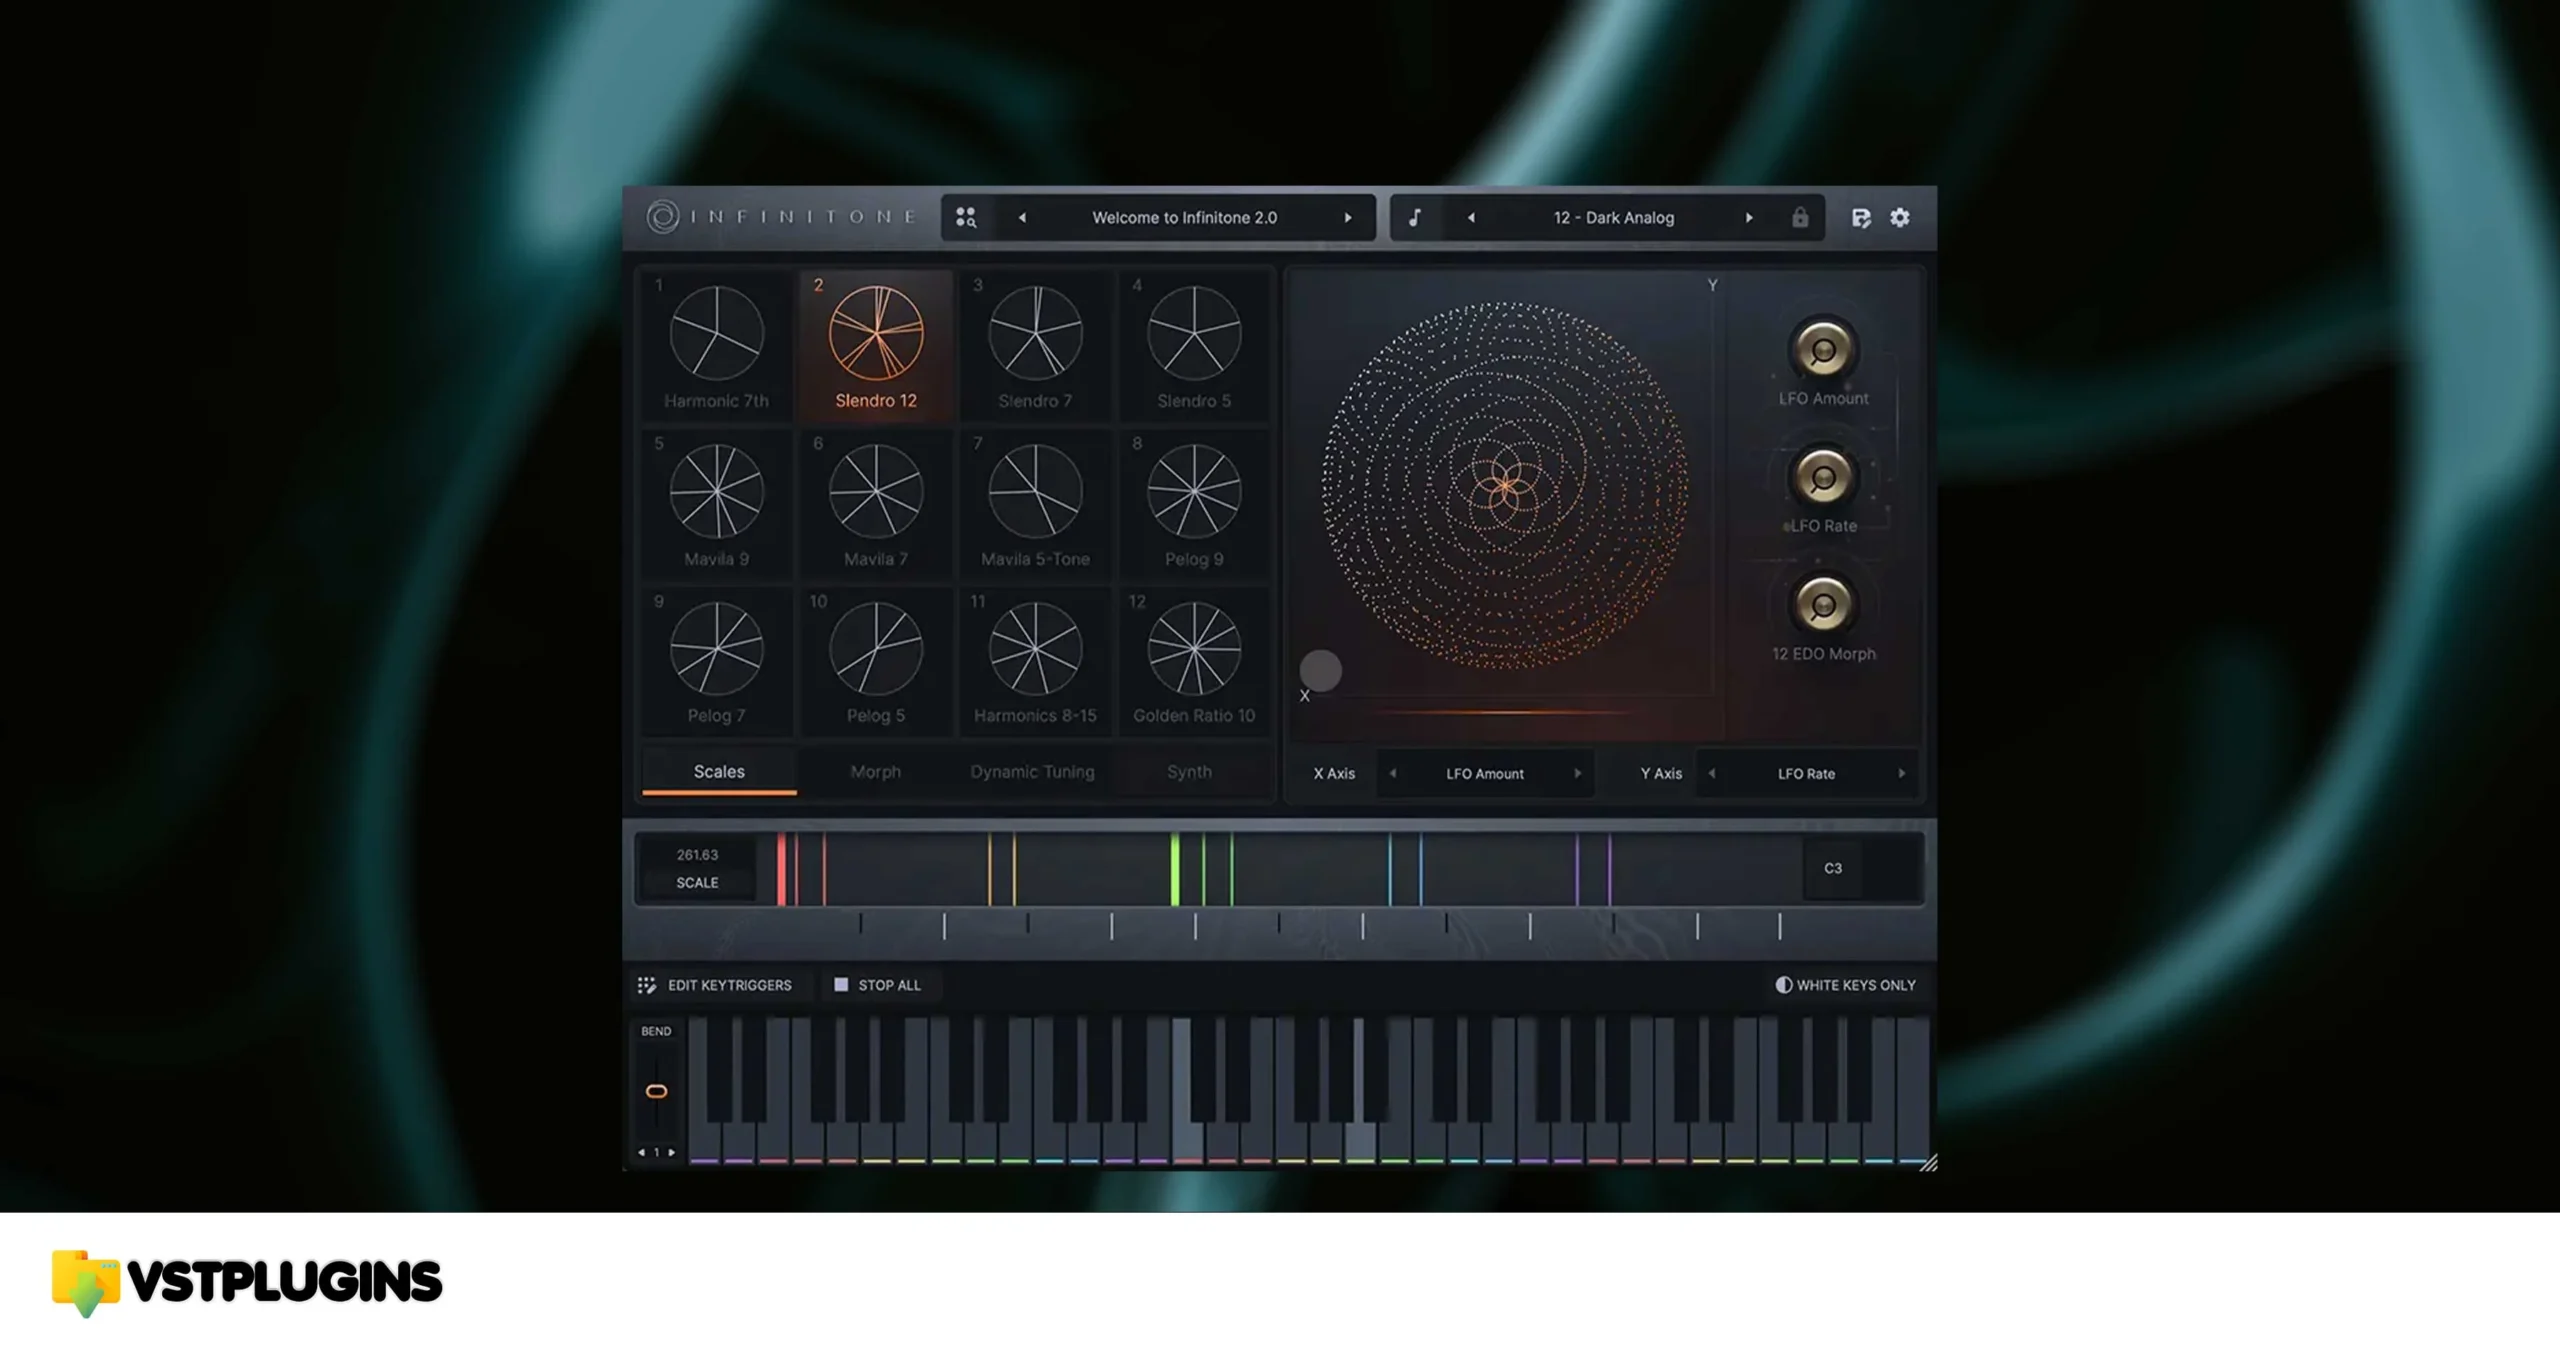
Task: Select the Pelog 7 scale slot
Action: click(717, 661)
